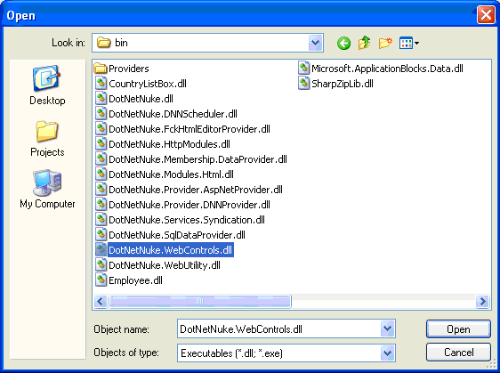This screenshot has height=373, width=500.
Task: Click the Cancel button
Action: click(x=458, y=352)
